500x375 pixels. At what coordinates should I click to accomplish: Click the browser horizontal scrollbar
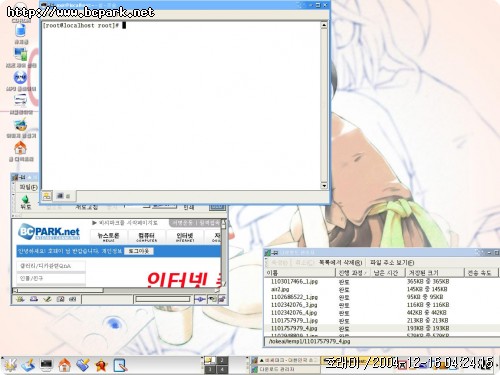click(x=115, y=290)
